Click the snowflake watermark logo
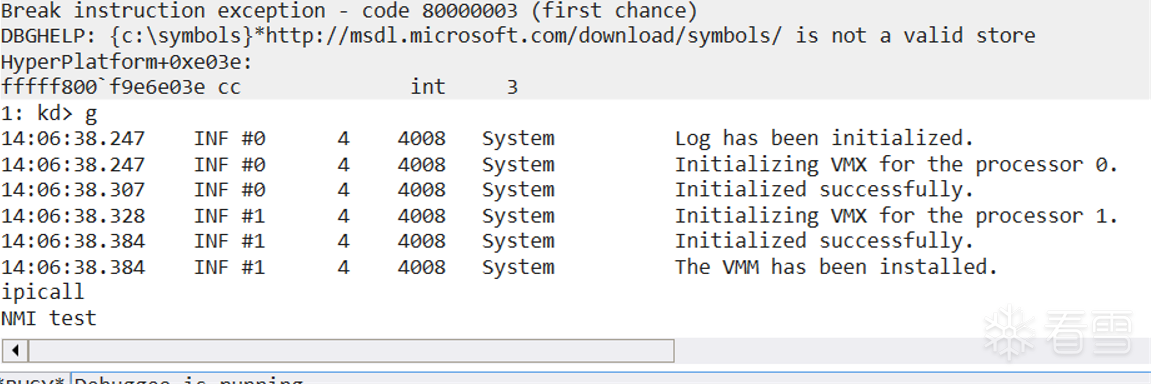The image size is (1154, 385). click(x=1011, y=333)
